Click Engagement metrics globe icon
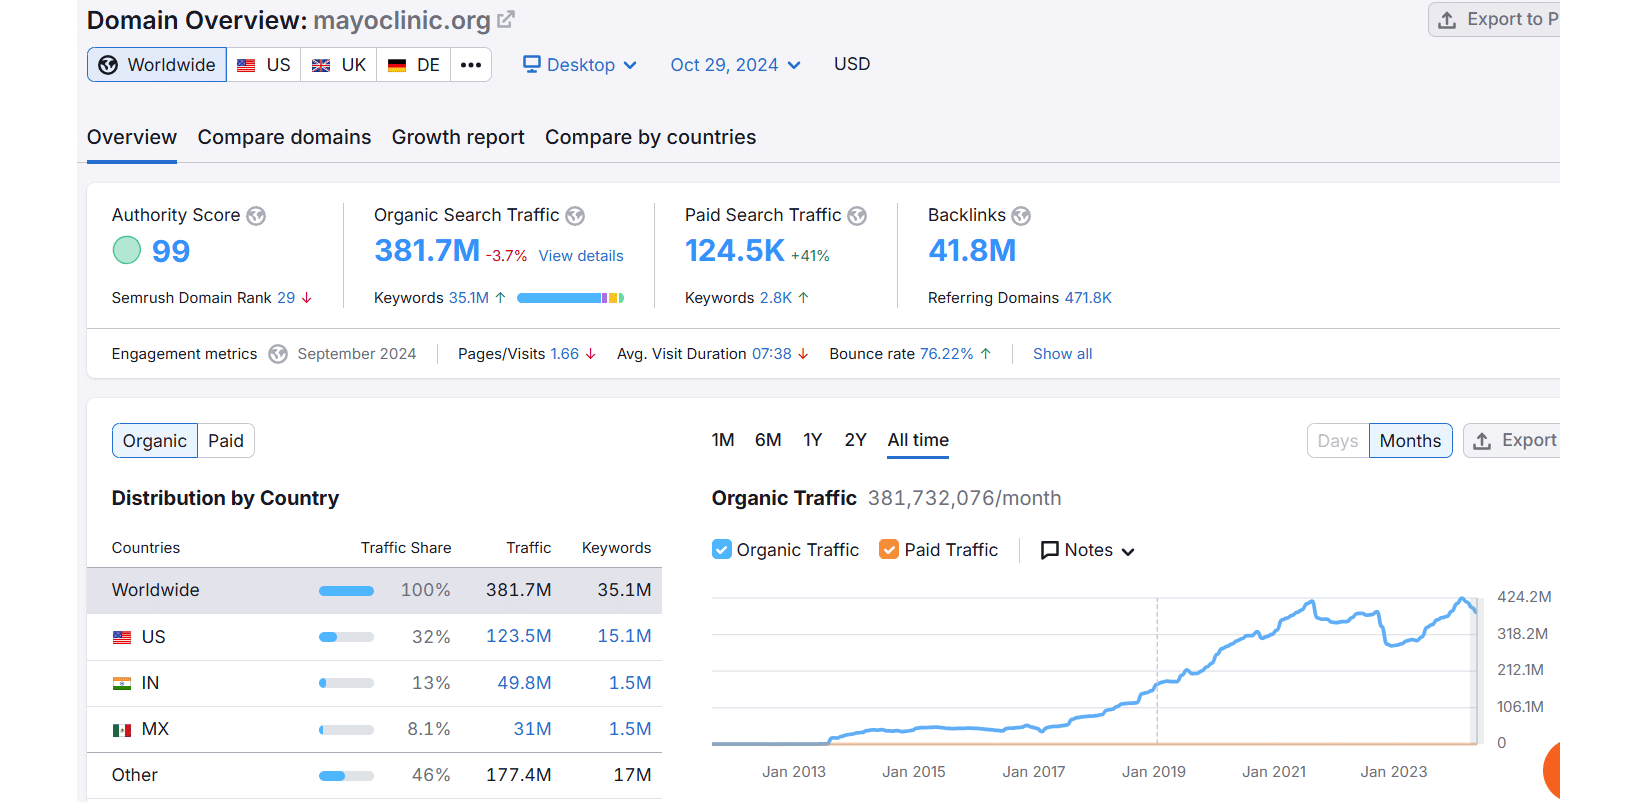 tap(278, 354)
